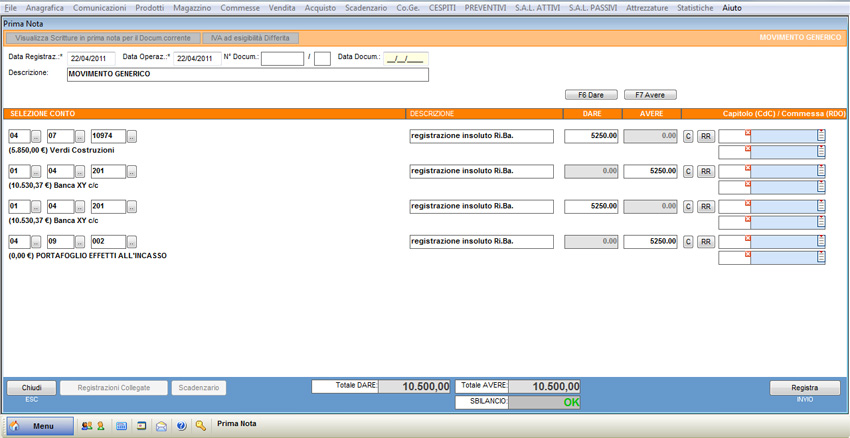Open account lookup next to code 10974

click(132, 137)
